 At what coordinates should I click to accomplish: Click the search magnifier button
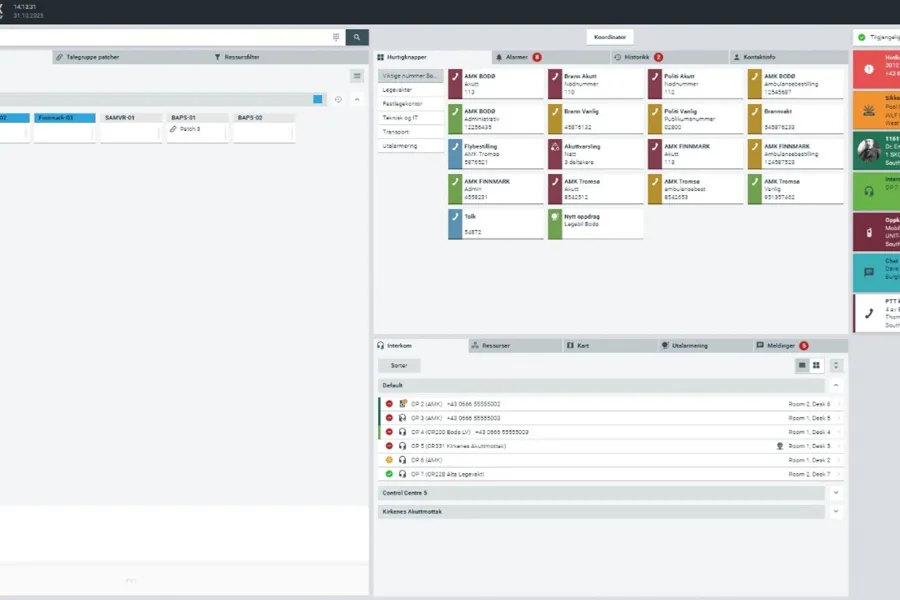[x=357, y=37]
